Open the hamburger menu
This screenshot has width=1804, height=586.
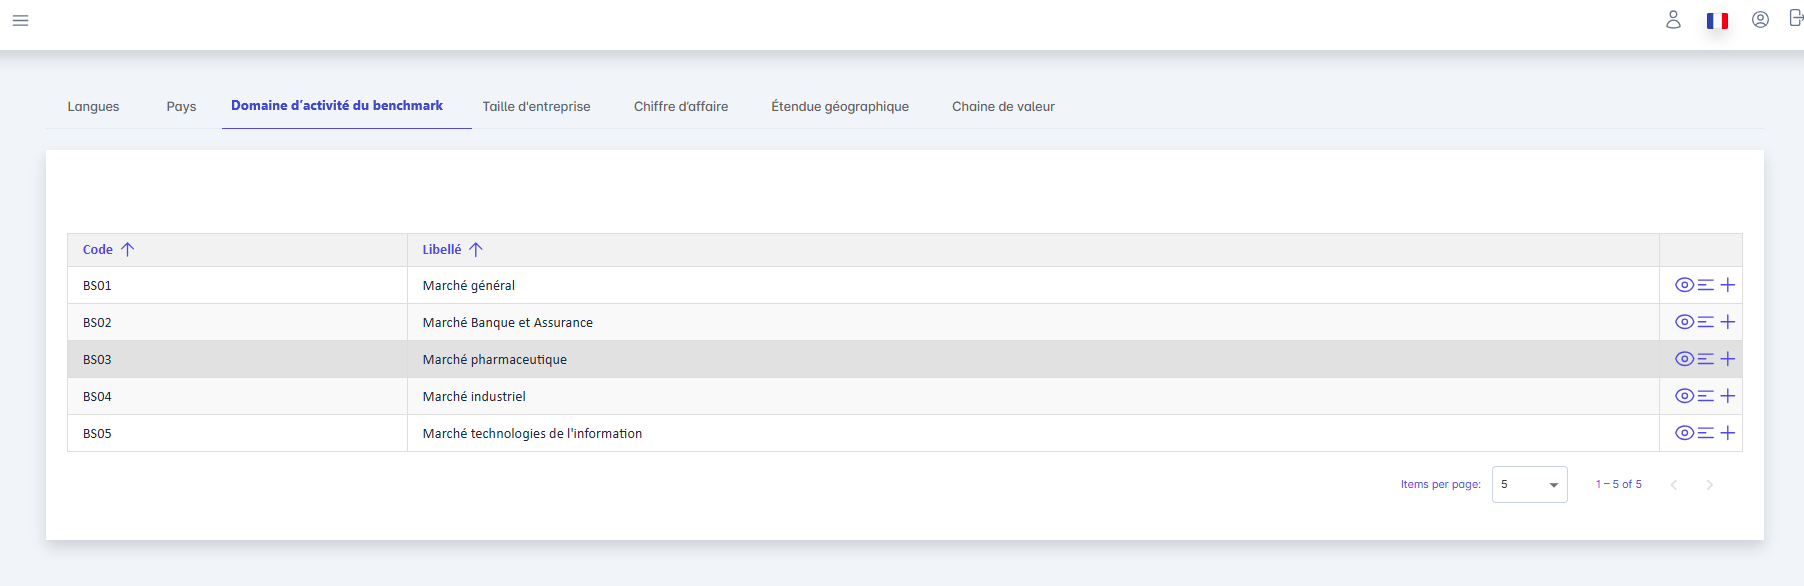click(x=20, y=20)
